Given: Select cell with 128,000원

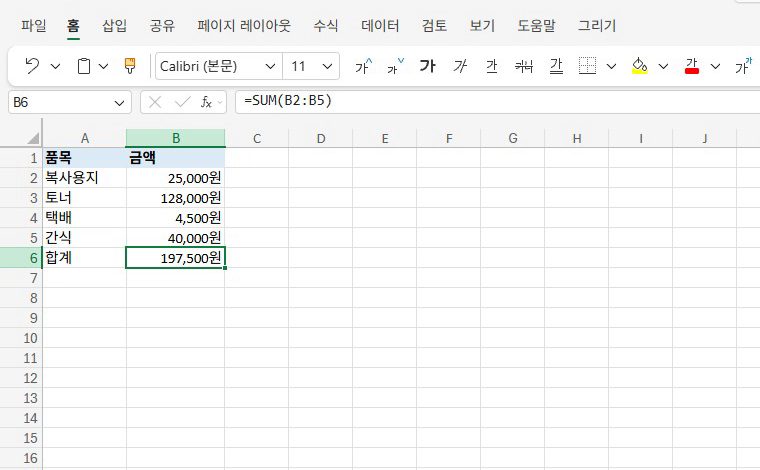Looking at the screenshot, I should 175,198.
